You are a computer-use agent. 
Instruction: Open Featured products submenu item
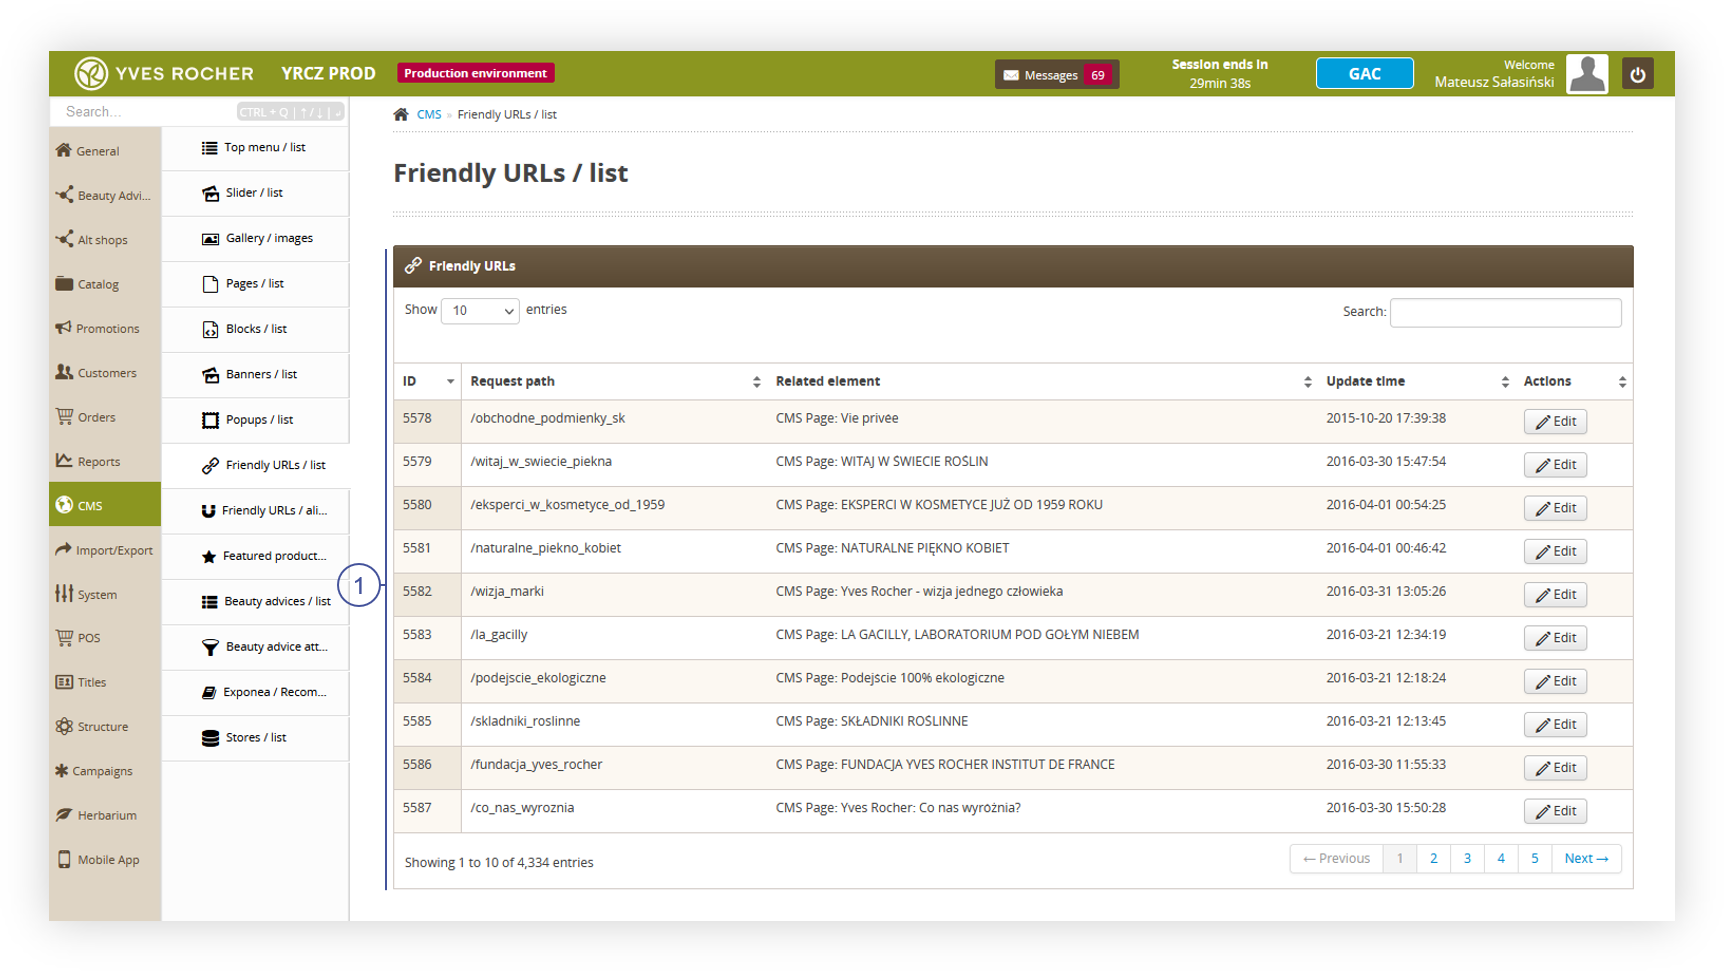click(x=256, y=556)
